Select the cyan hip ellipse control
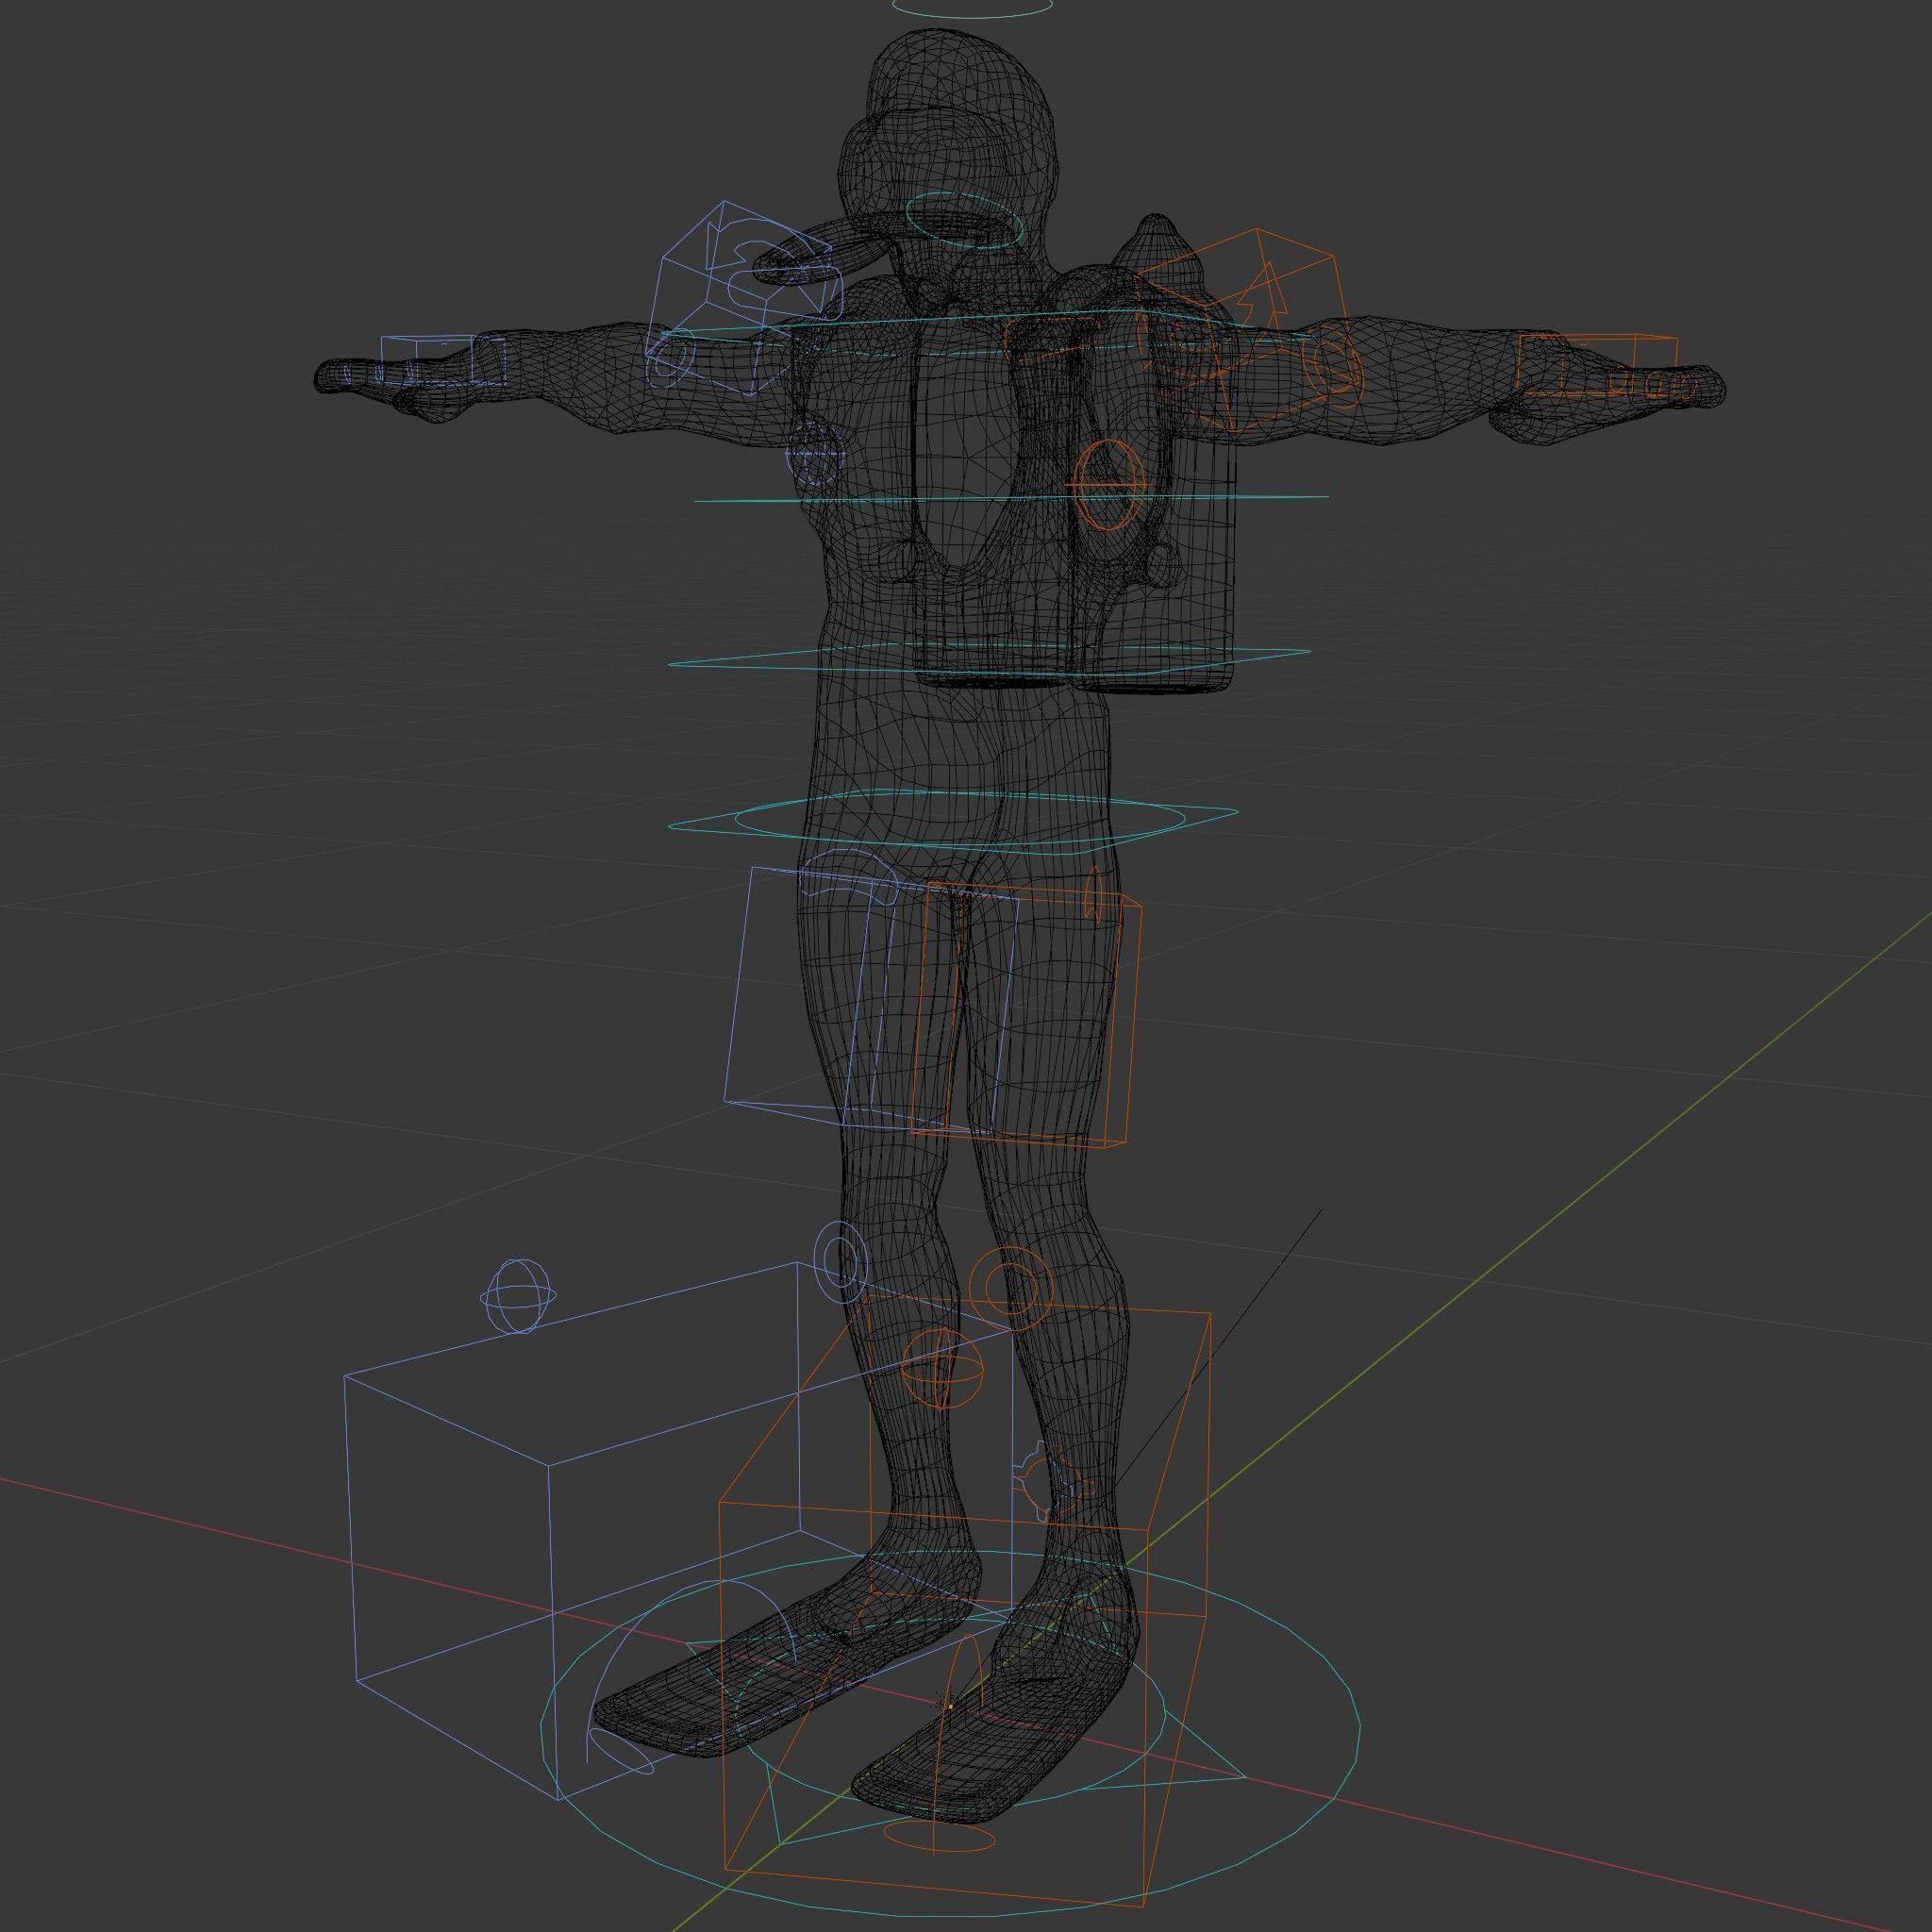 point(960,818)
